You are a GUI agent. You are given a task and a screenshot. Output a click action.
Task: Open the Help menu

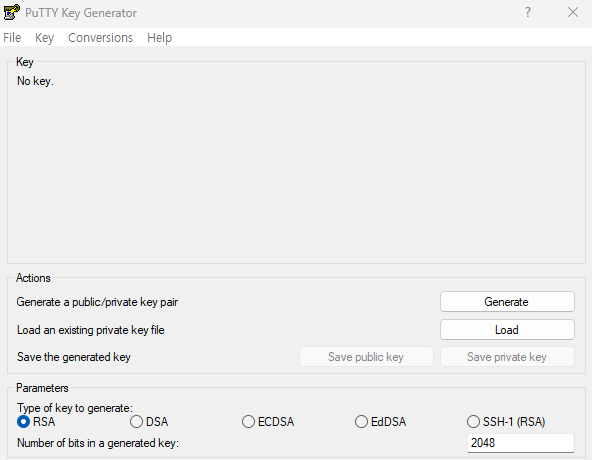pos(159,38)
